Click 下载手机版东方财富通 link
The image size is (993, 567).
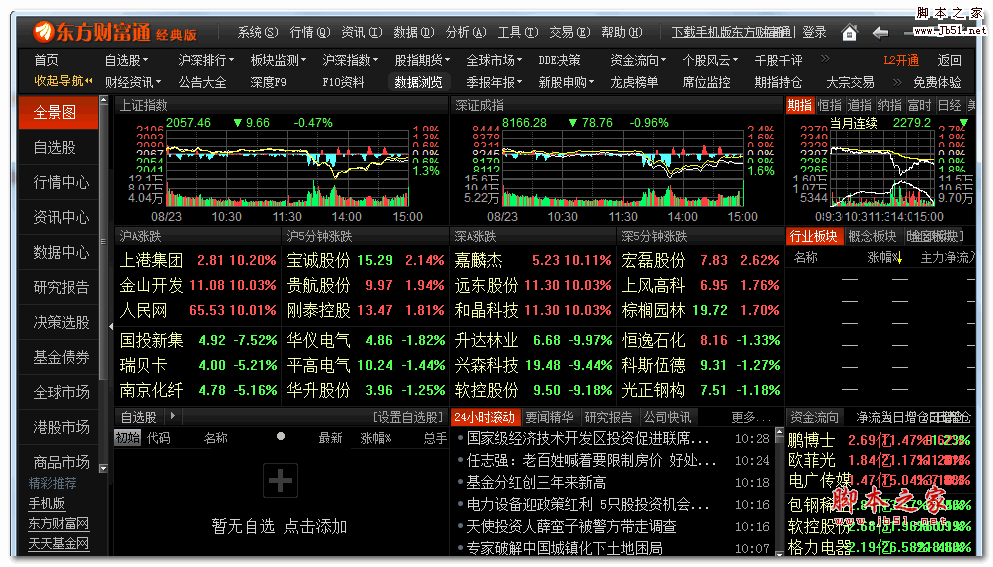pos(731,32)
